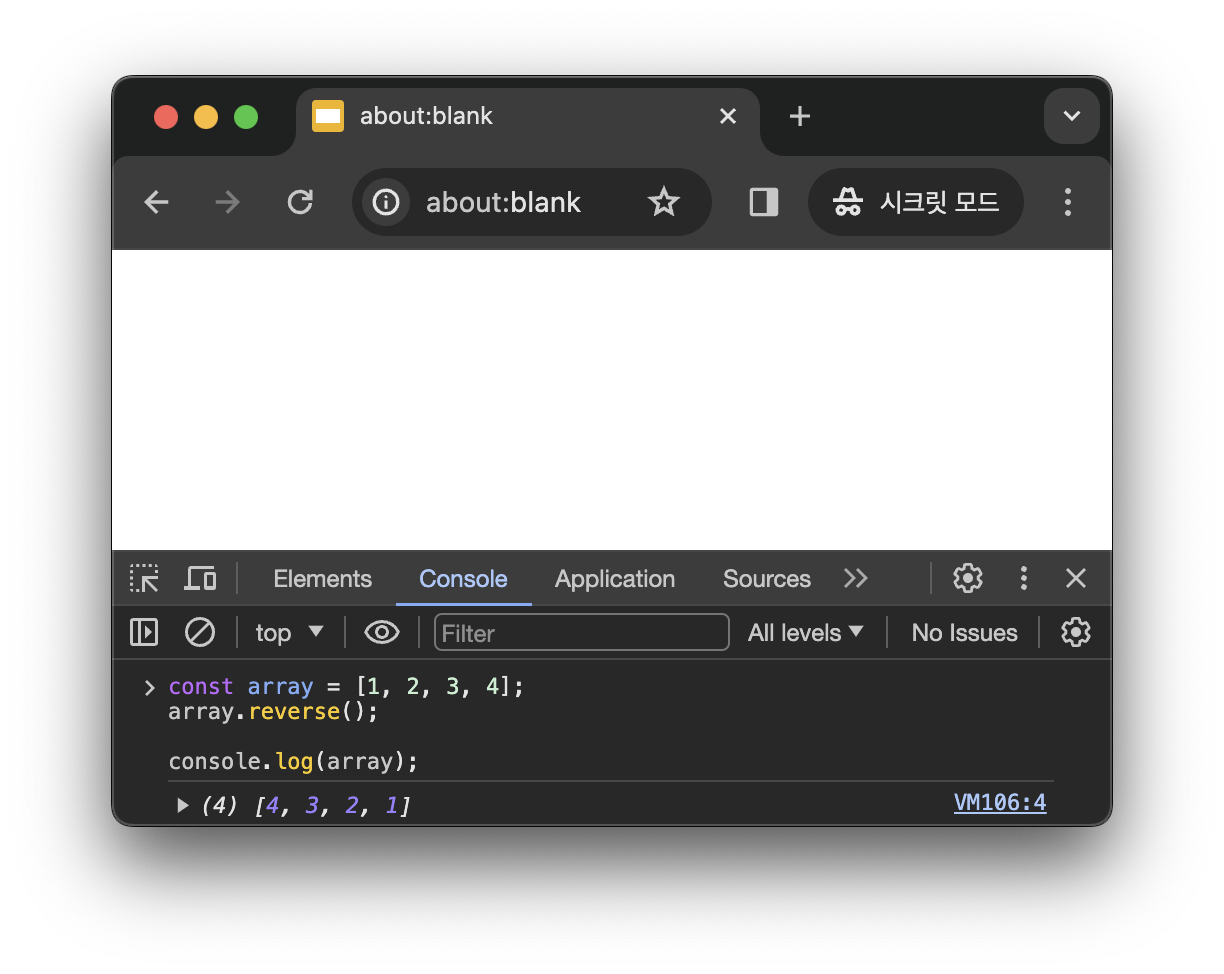1224x974 pixels.
Task: Clear console with the ban icon
Action: click(x=200, y=632)
